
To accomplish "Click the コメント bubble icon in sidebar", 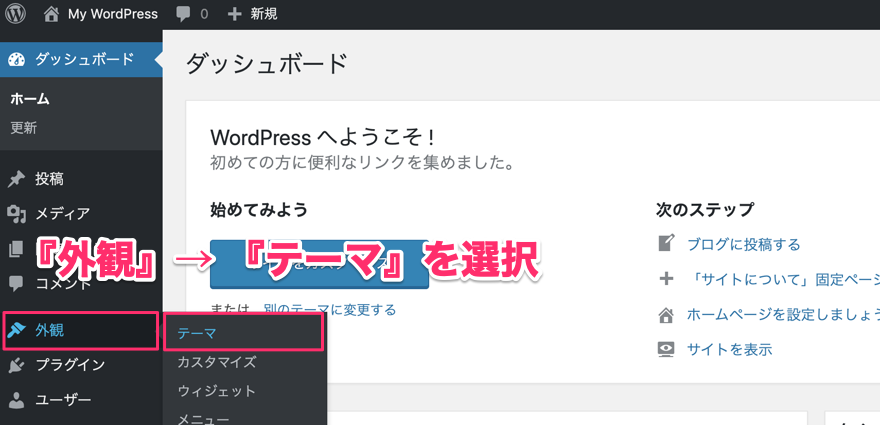I will coord(17,284).
